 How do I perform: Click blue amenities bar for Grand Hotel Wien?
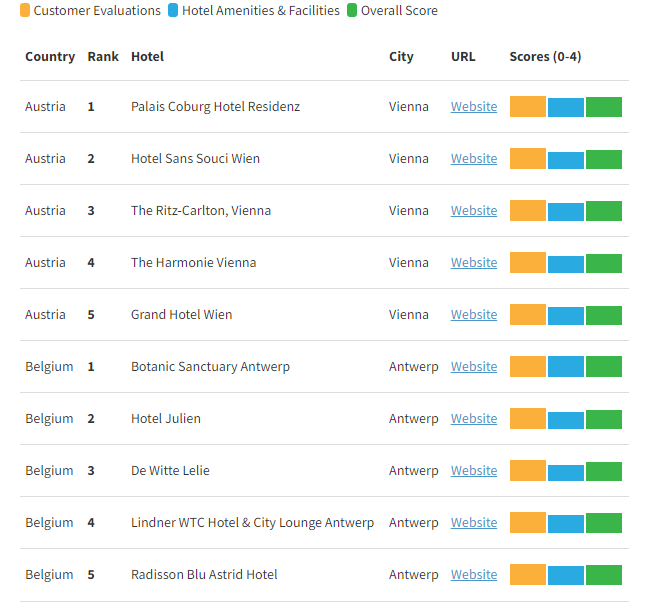pos(566,316)
